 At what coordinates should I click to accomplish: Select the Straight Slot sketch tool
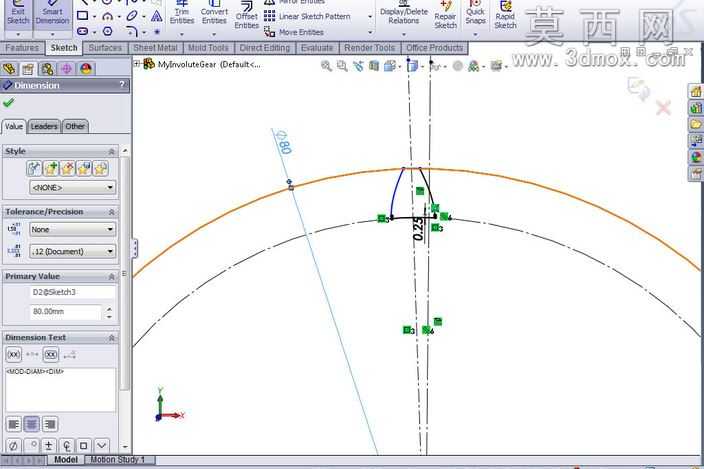pos(82,31)
